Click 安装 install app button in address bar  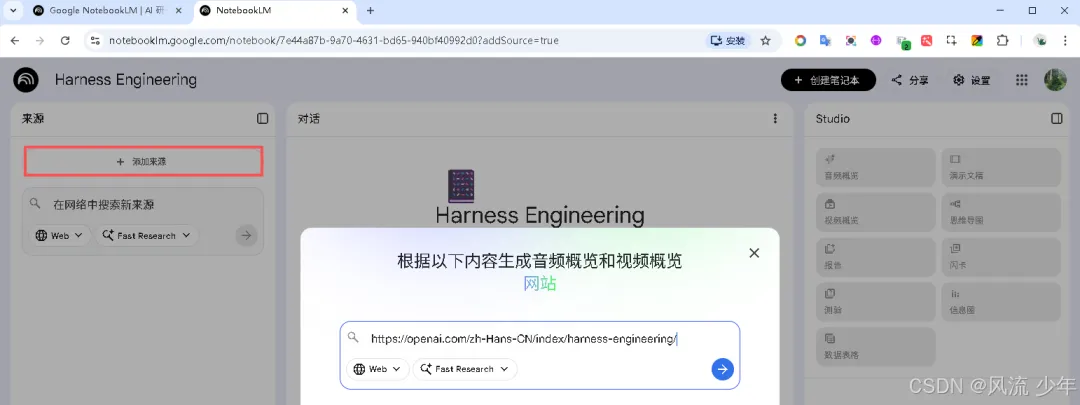[x=728, y=41]
